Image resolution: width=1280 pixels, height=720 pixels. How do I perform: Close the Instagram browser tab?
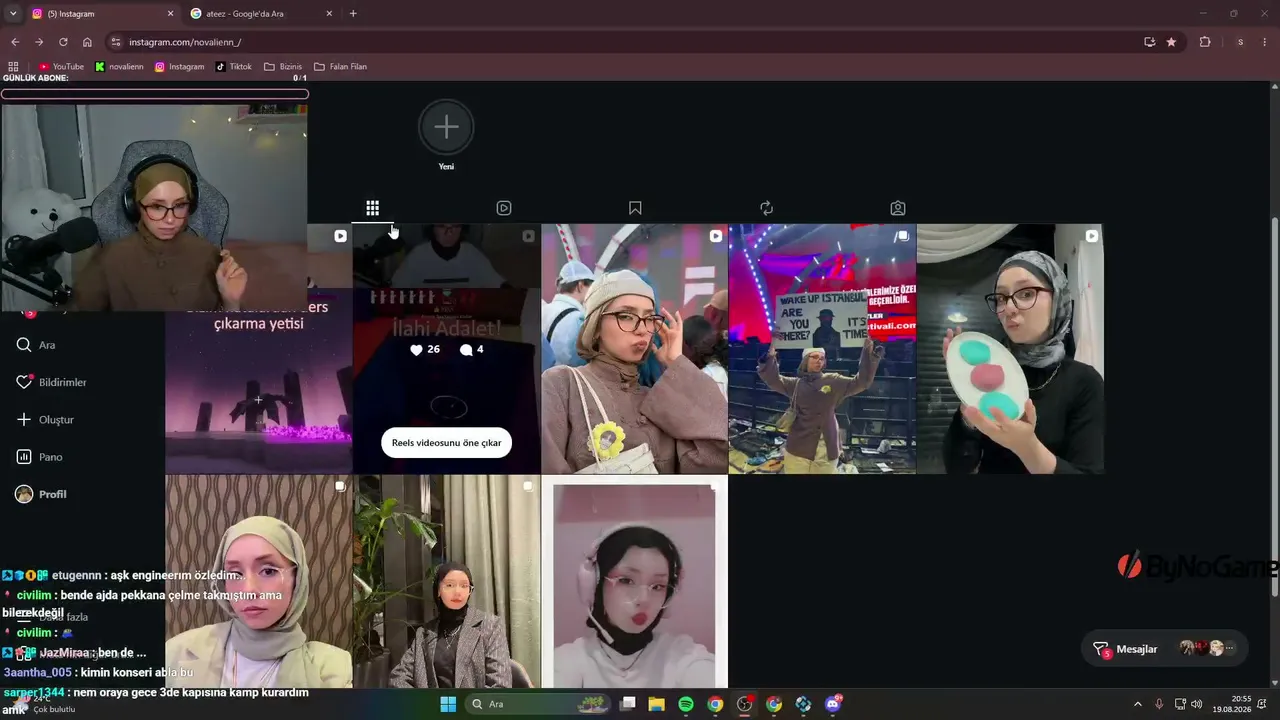point(170,14)
